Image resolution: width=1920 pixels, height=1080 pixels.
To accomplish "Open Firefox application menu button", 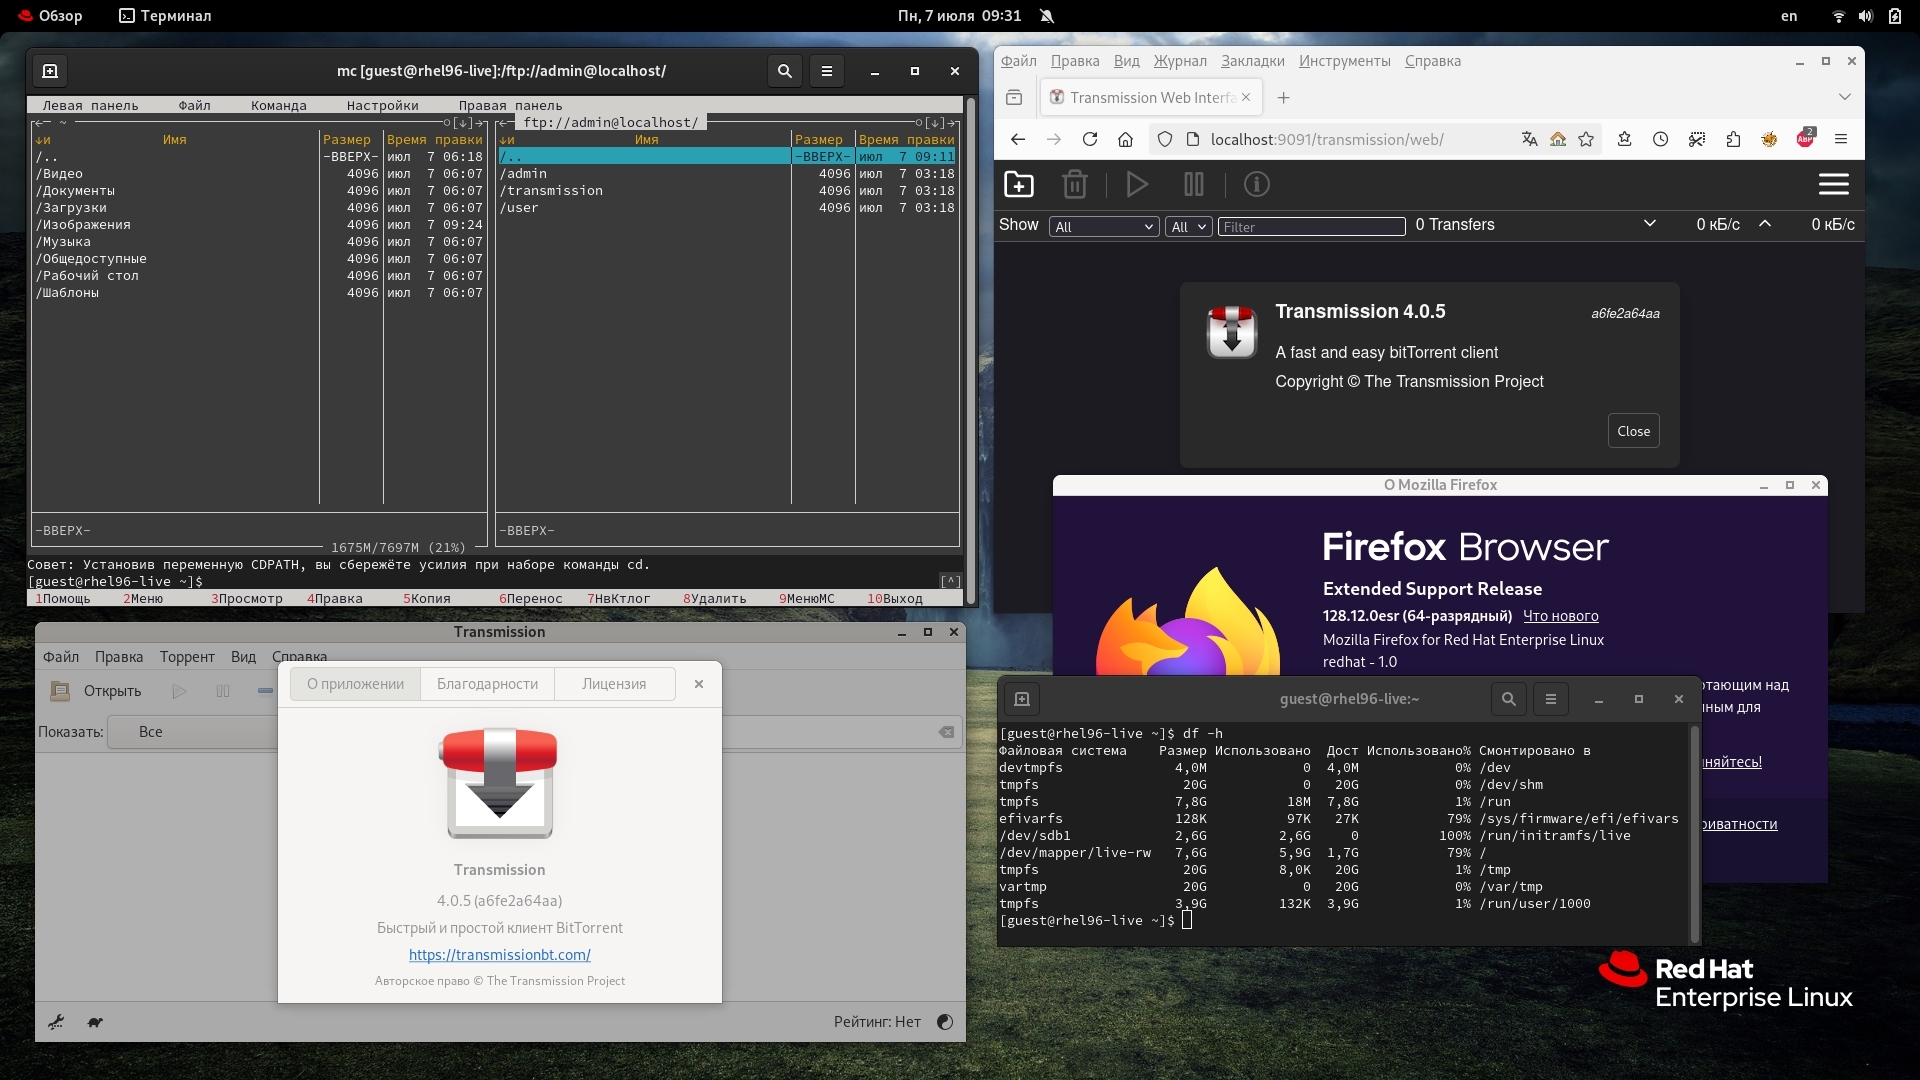I will tap(1841, 140).
